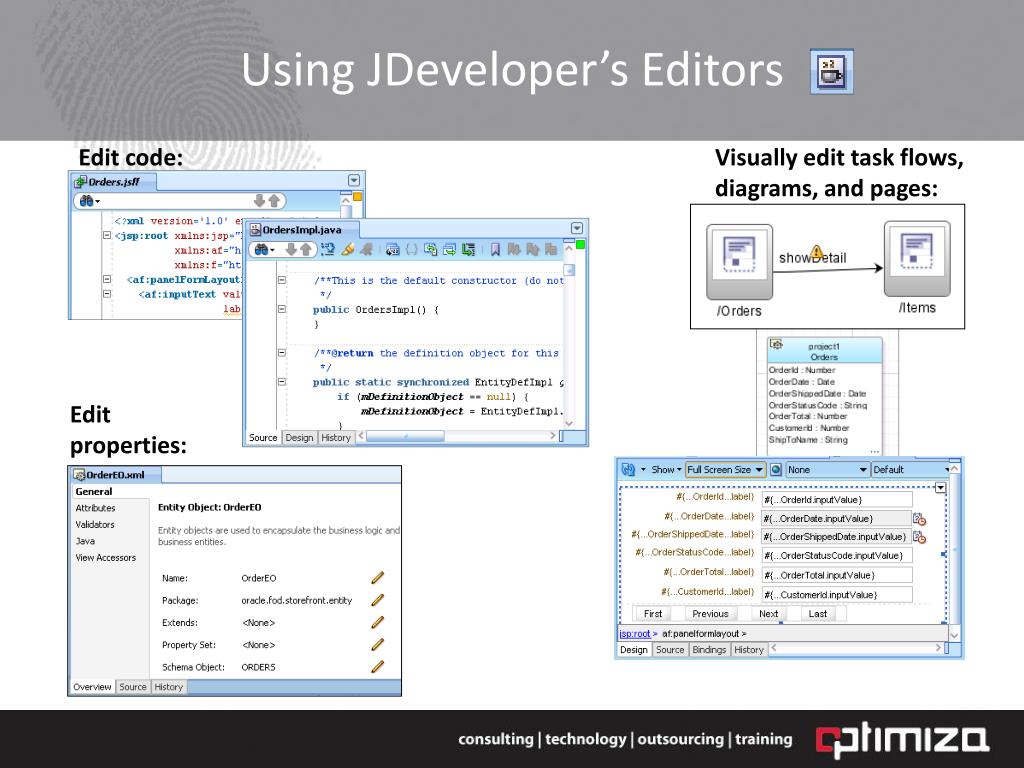Open the tab list dropdown of Orders.jsff editor
Viewport: 1024px width, 768px height.
coord(353,180)
